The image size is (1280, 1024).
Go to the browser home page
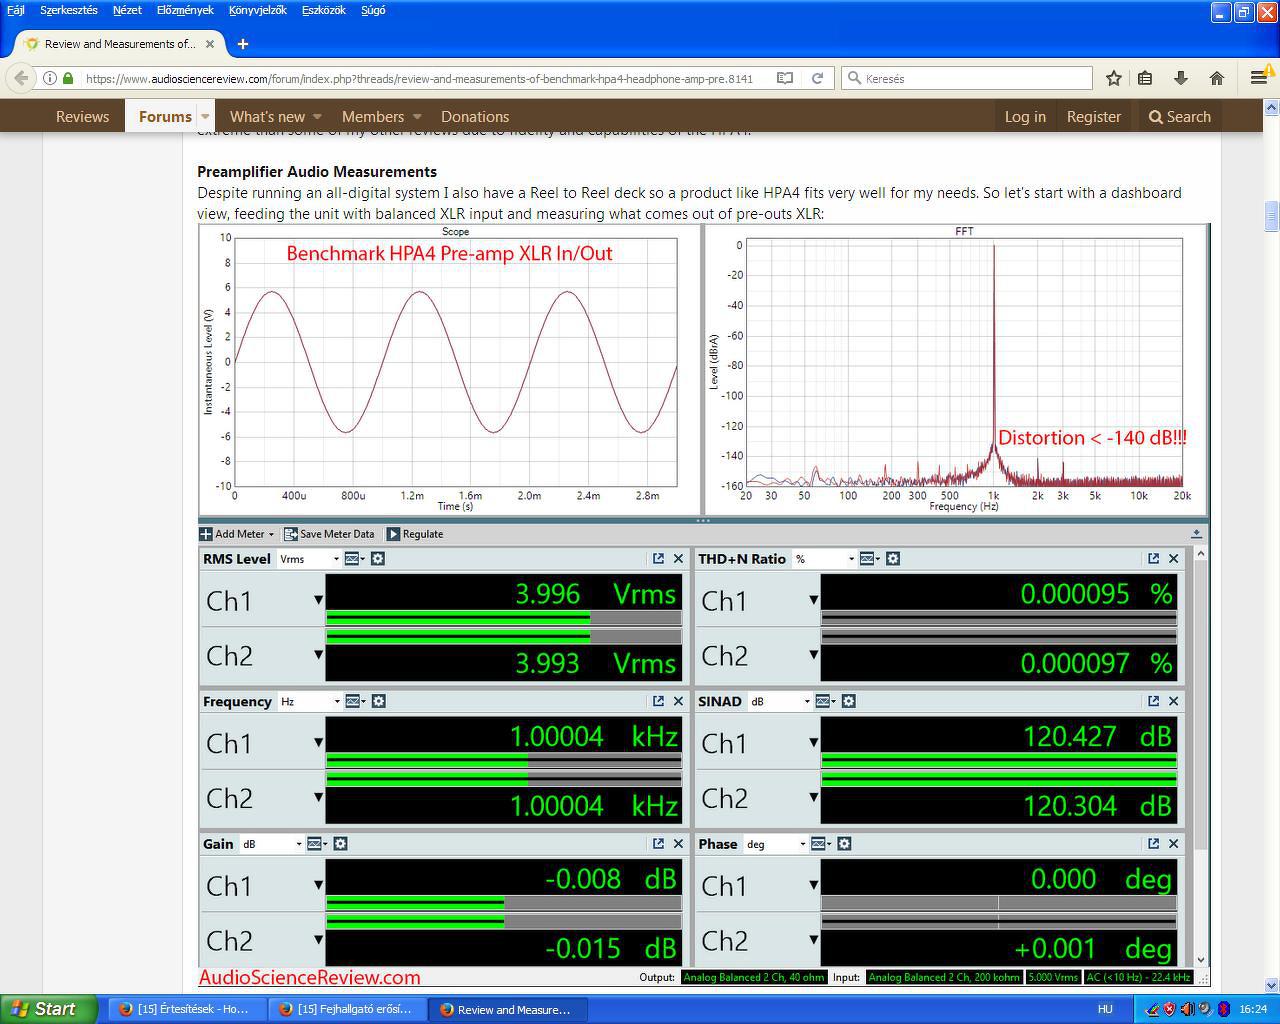(1217, 78)
